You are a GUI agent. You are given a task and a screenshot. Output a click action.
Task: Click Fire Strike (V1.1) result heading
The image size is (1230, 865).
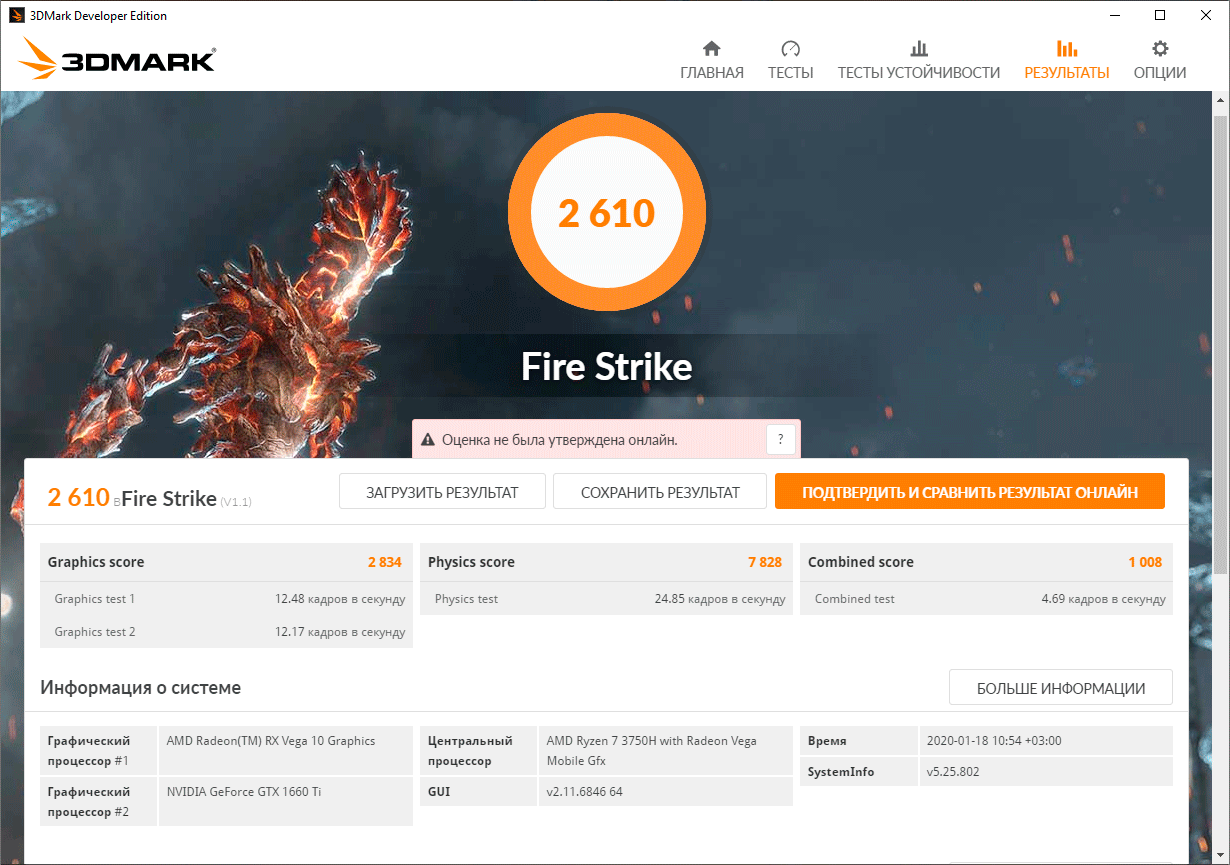pos(186,498)
